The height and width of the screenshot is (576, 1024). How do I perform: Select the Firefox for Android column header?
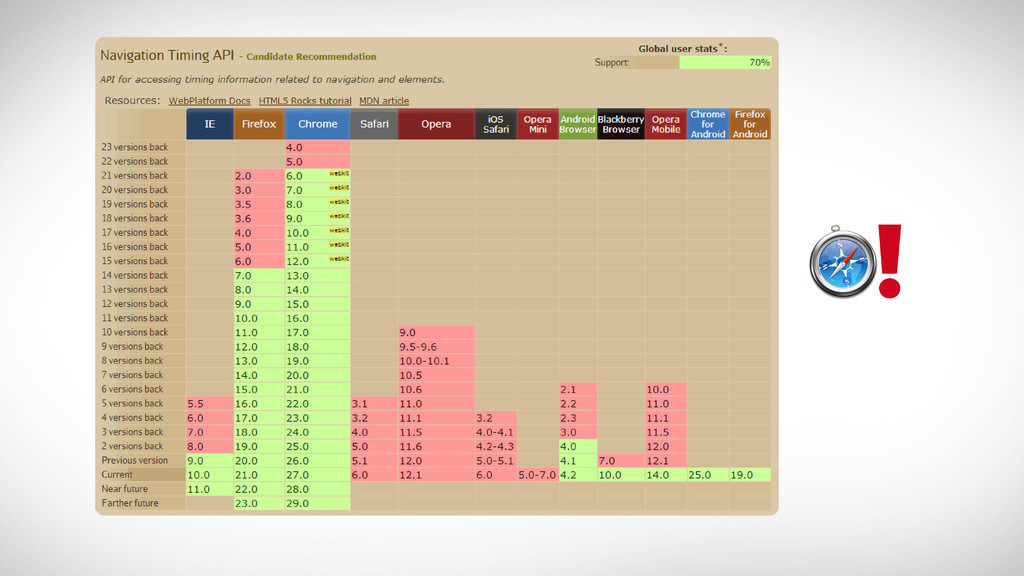(x=750, y=124)
